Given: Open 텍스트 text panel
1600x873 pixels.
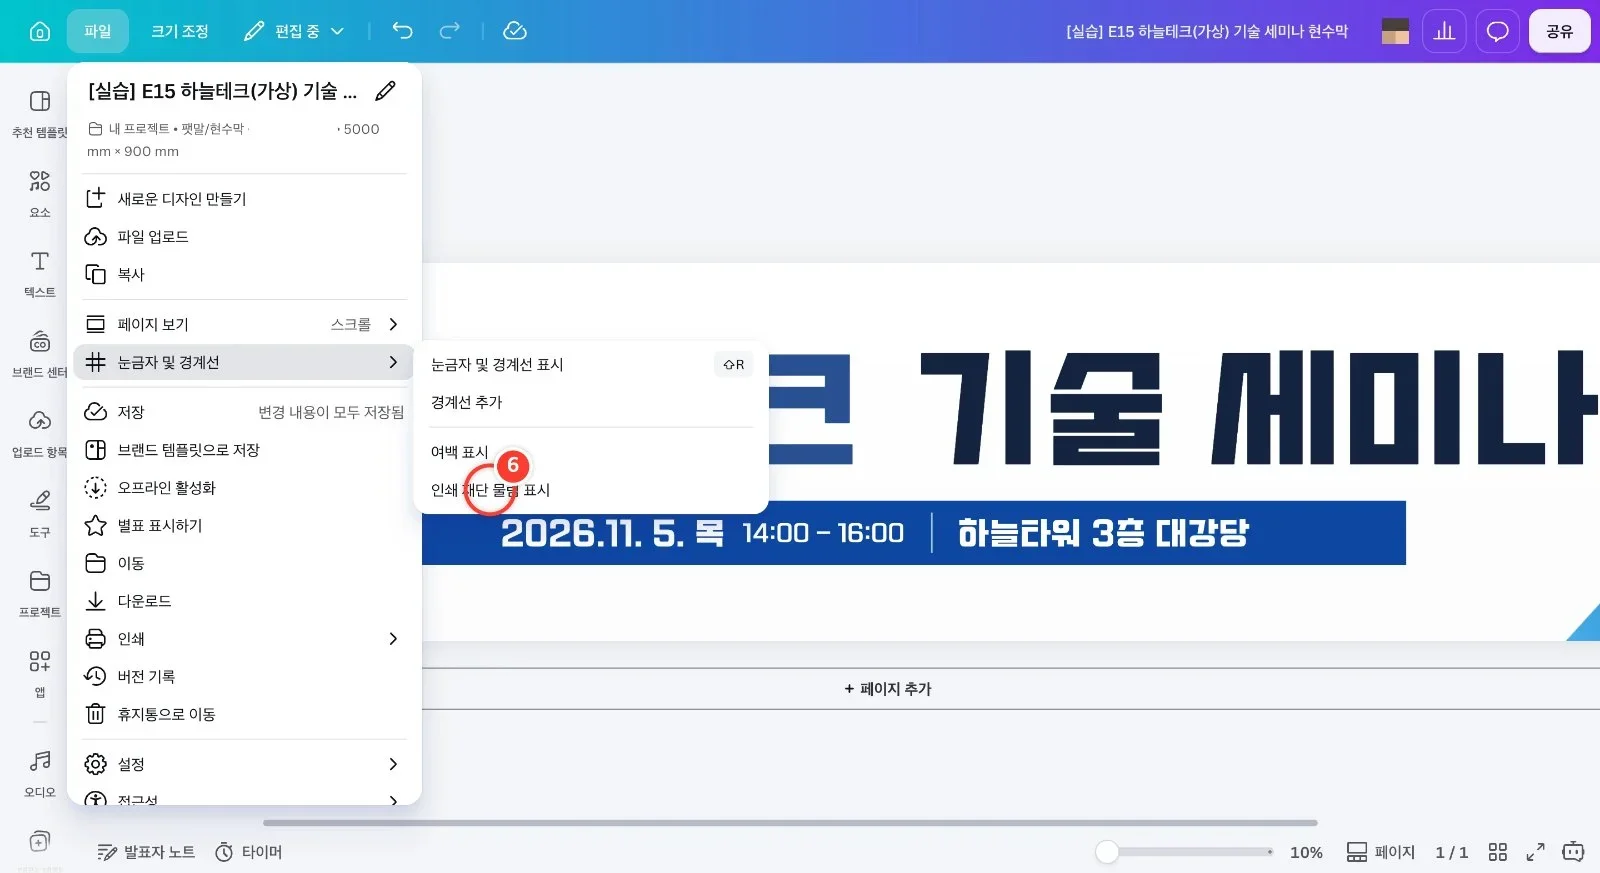Looking at the screenshot, I should pos(40,273).
